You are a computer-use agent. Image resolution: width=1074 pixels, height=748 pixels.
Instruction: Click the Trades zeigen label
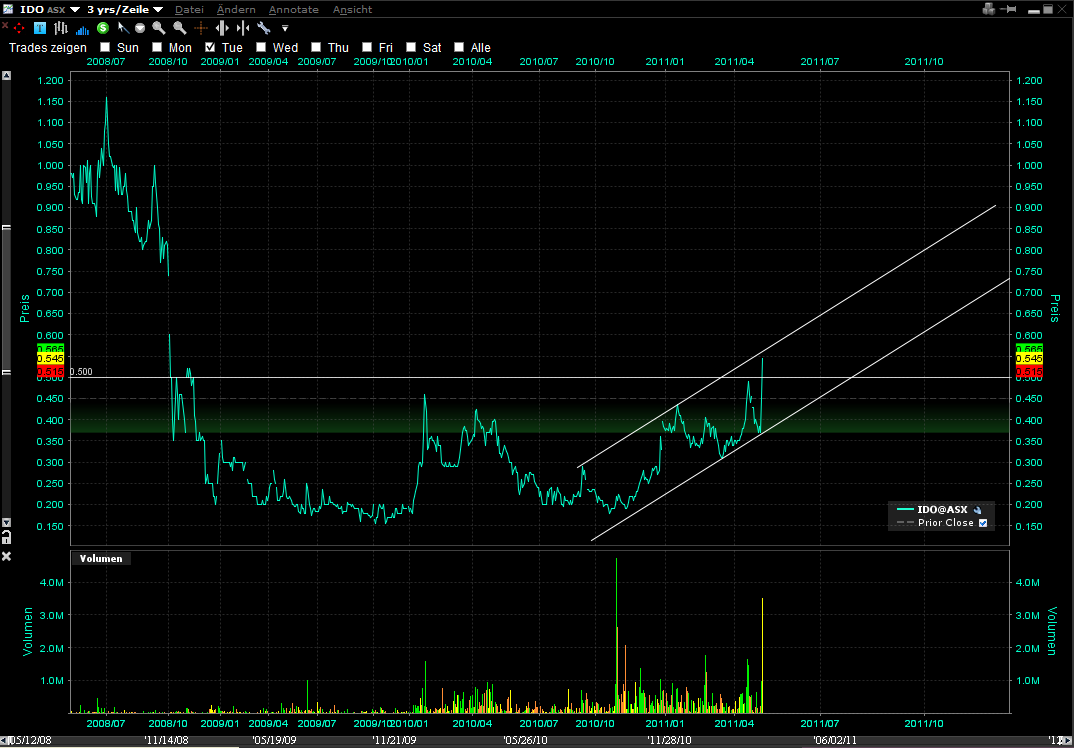click(x=48, y=48)
